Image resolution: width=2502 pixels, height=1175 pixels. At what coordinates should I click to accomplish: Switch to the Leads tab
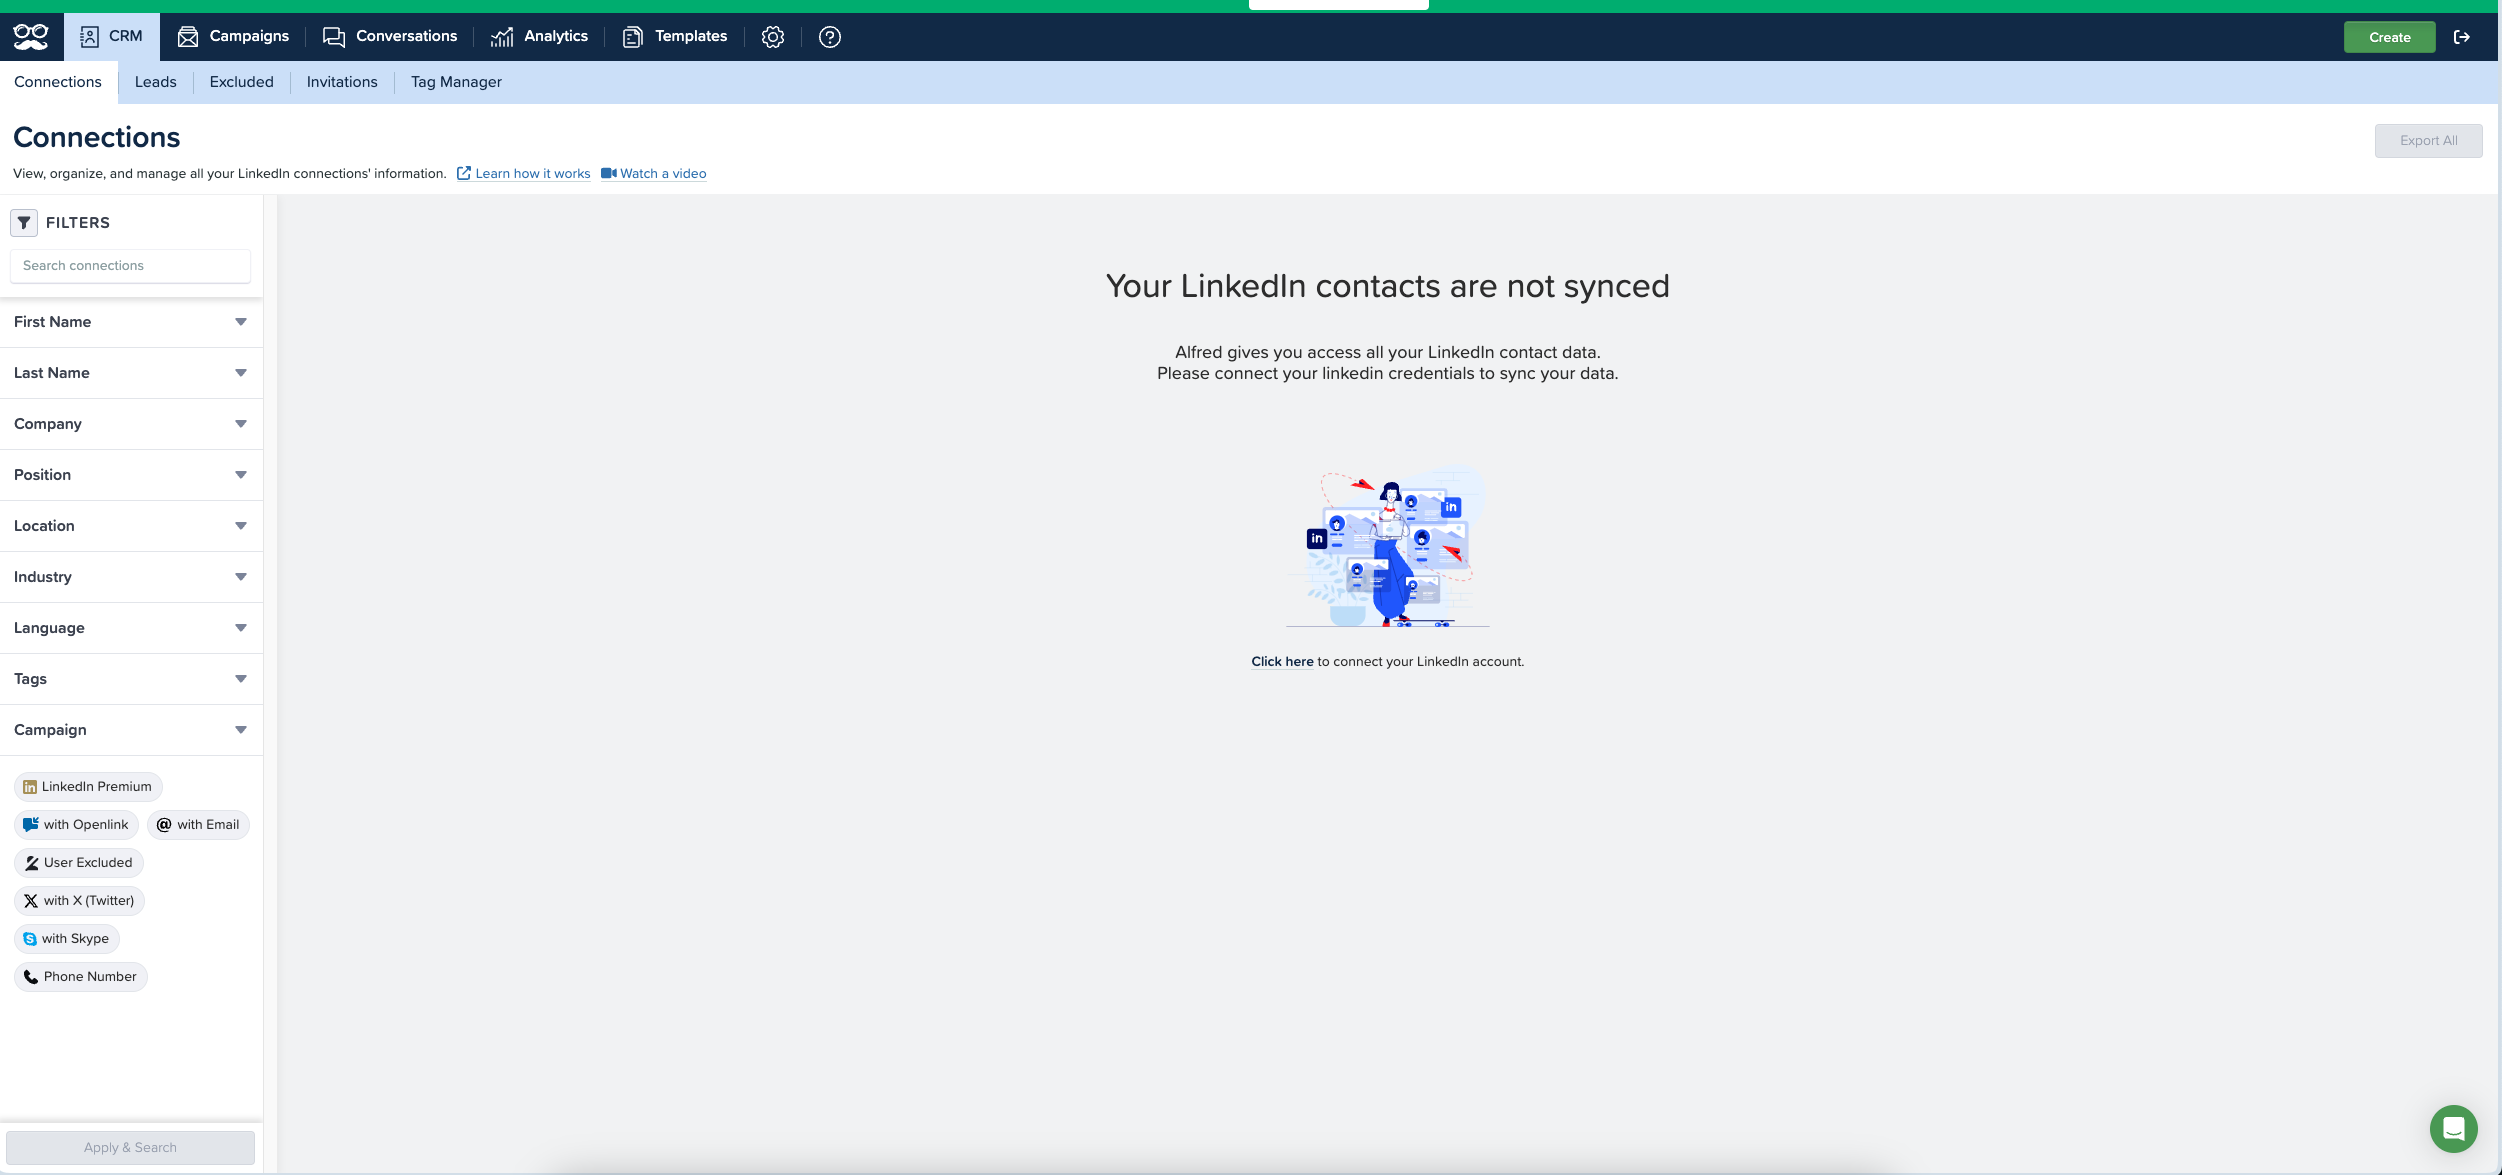155,82
